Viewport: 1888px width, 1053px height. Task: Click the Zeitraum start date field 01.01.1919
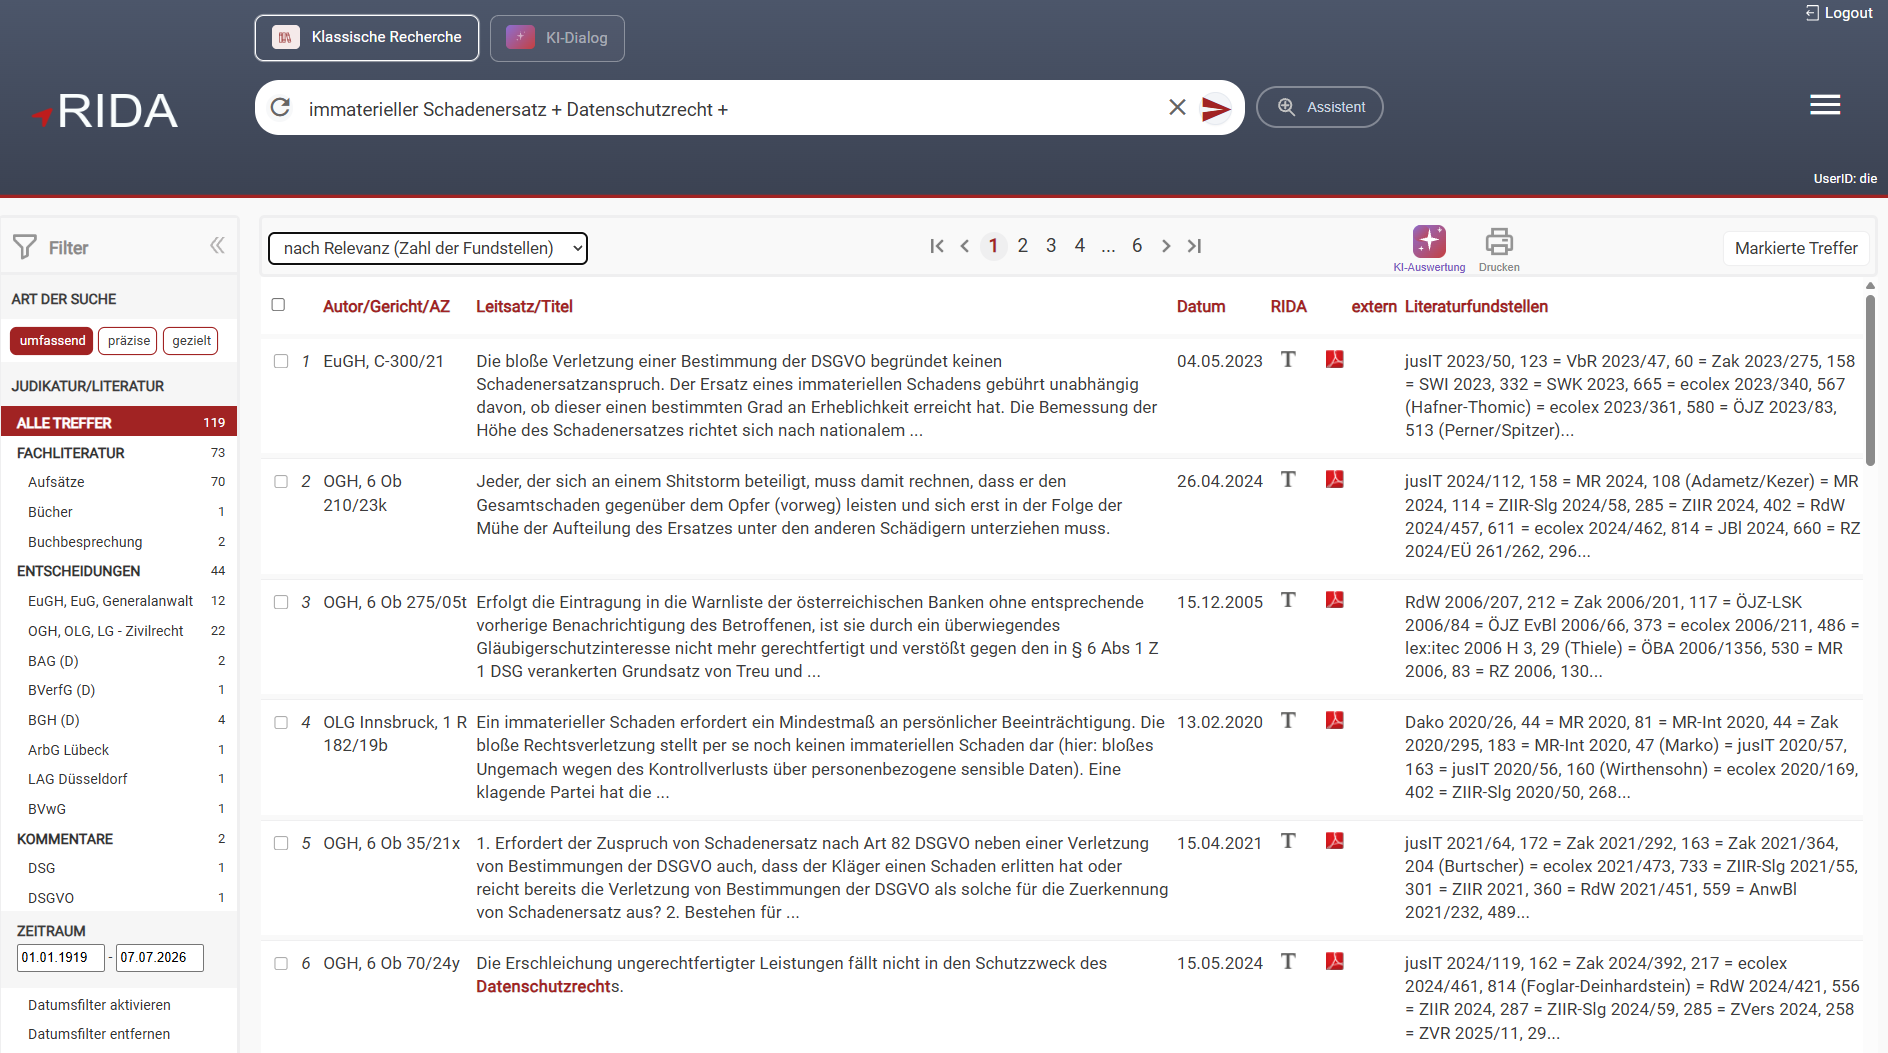coord(61,958)
